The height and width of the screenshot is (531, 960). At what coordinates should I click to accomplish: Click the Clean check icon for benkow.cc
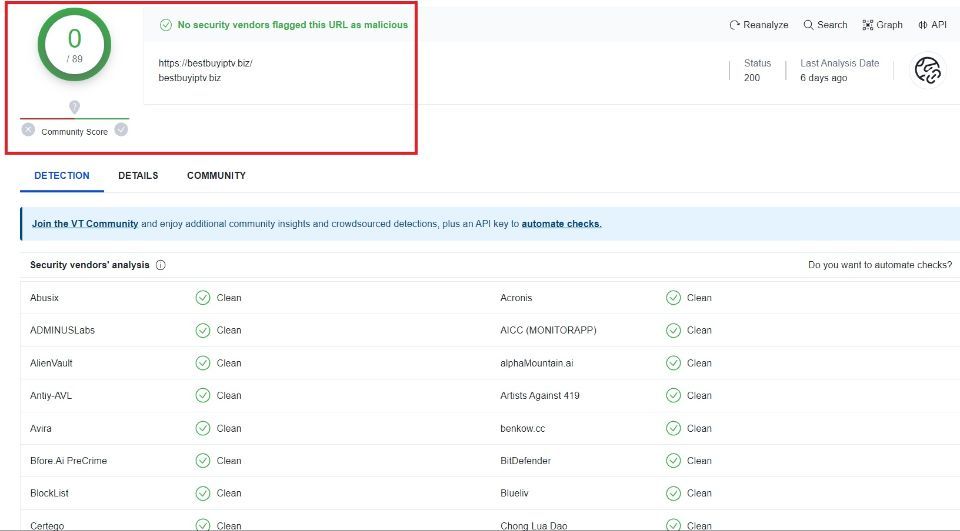point(673,429)
